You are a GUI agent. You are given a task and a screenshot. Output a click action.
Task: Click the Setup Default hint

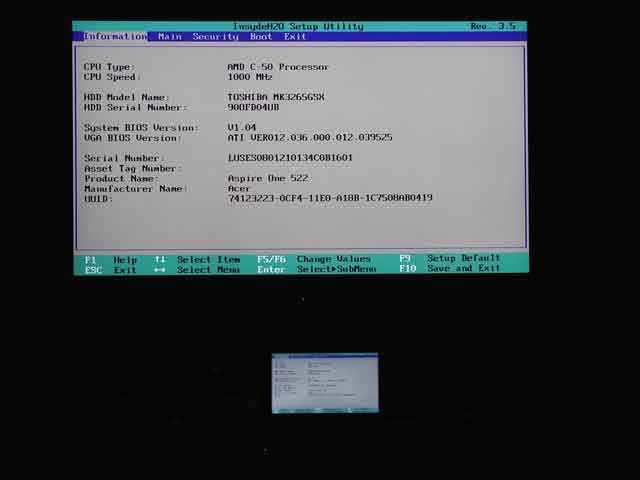[x=464, y=258]
